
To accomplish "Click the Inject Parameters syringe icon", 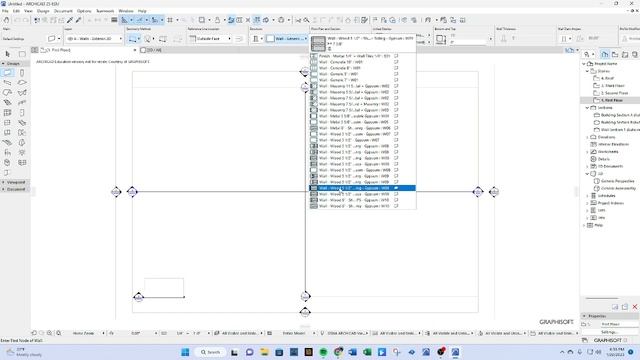I will 78,20.
